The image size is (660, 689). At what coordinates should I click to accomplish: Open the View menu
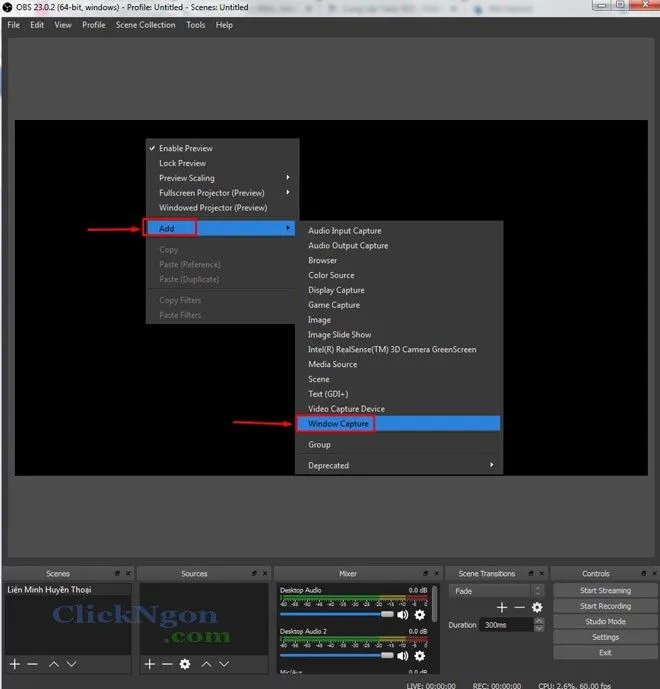[x=63, y=25]
